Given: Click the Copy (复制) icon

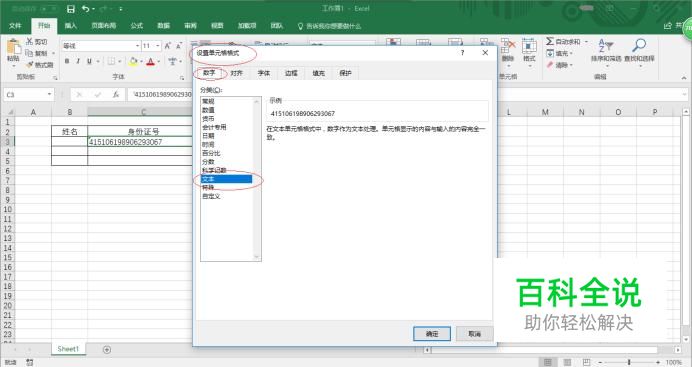Looking at the screenshot, I should tap(30, 53).
